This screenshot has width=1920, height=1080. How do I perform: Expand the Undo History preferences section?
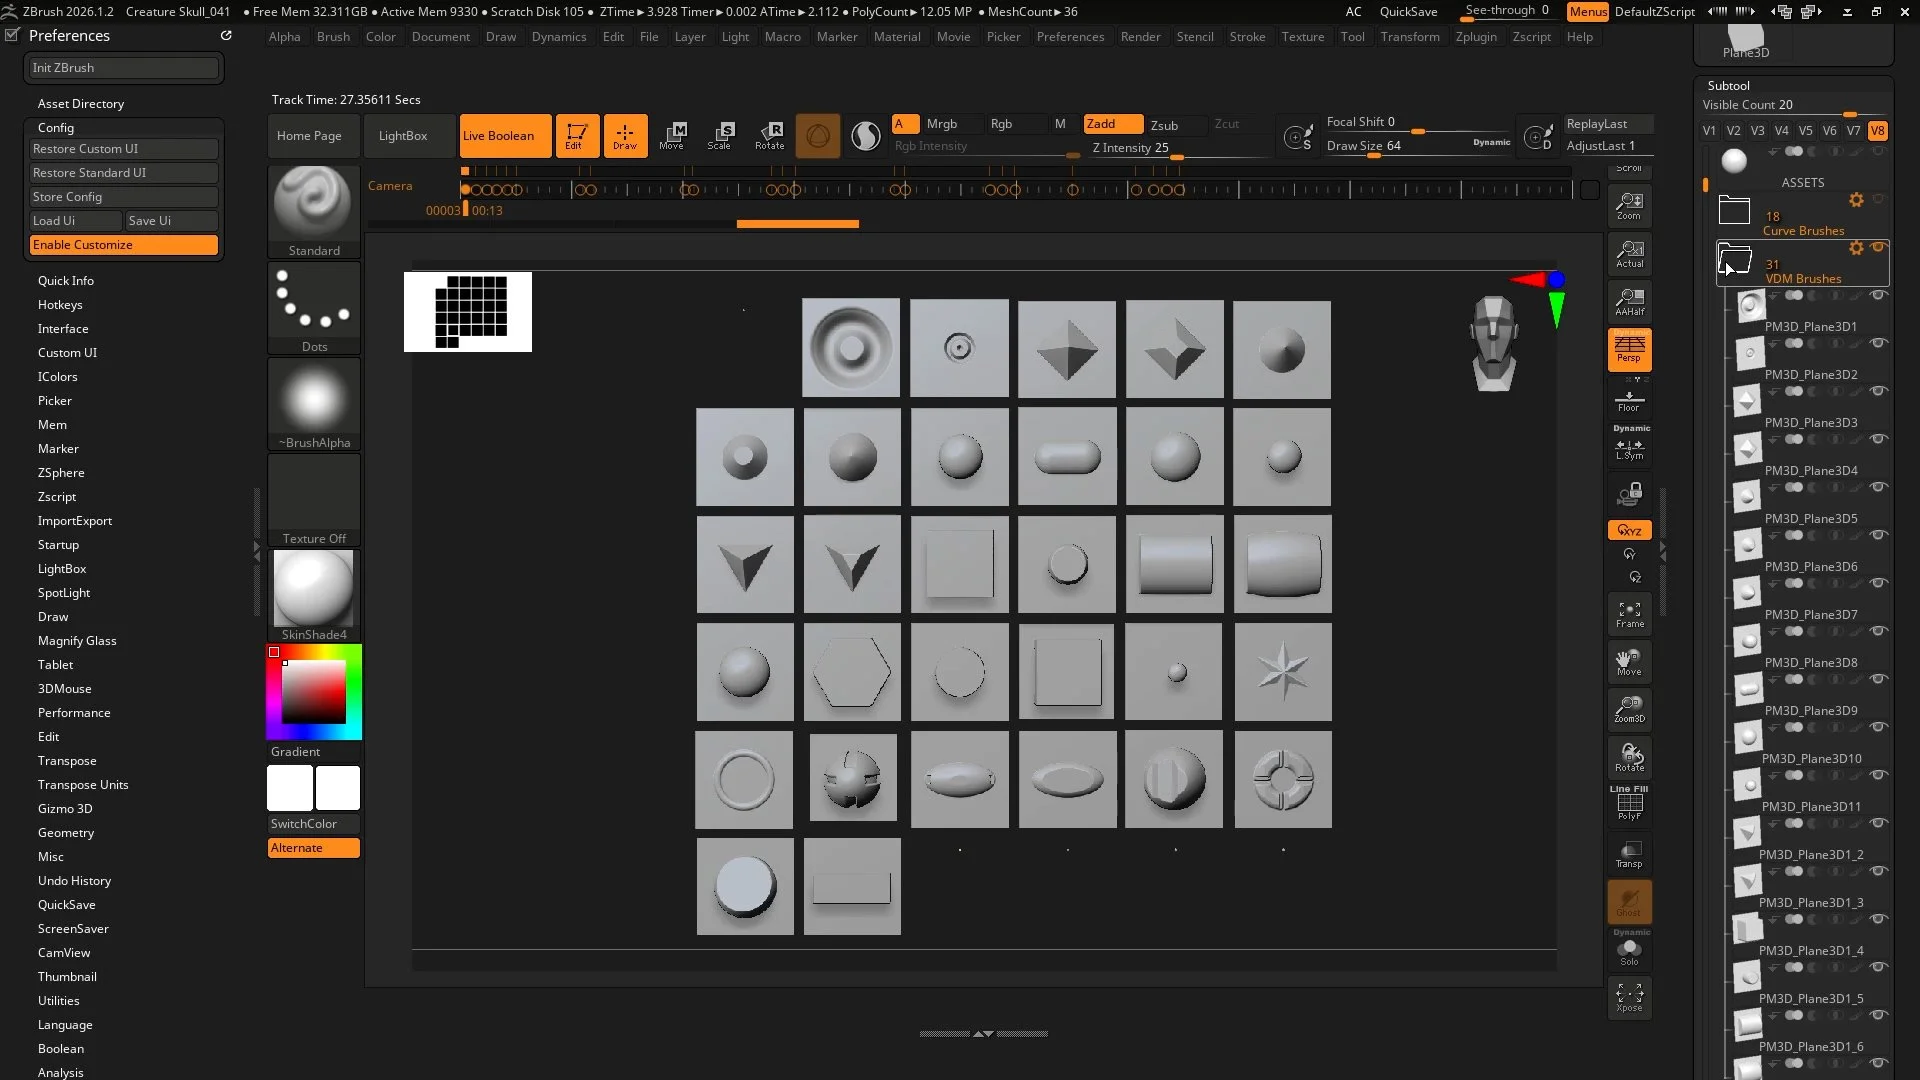coord(74,881)
